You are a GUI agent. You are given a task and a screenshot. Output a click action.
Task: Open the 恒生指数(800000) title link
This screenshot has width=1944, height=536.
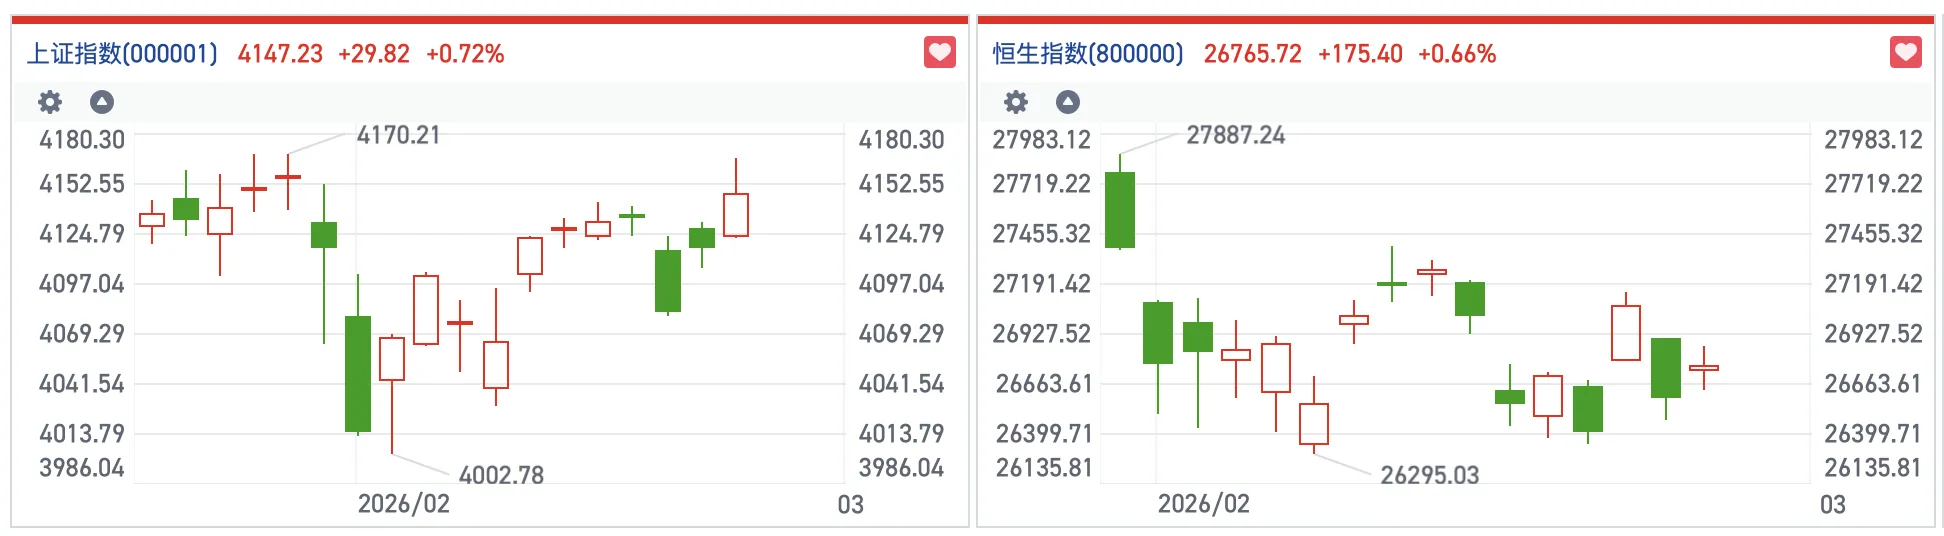(x=1088, y=54)
